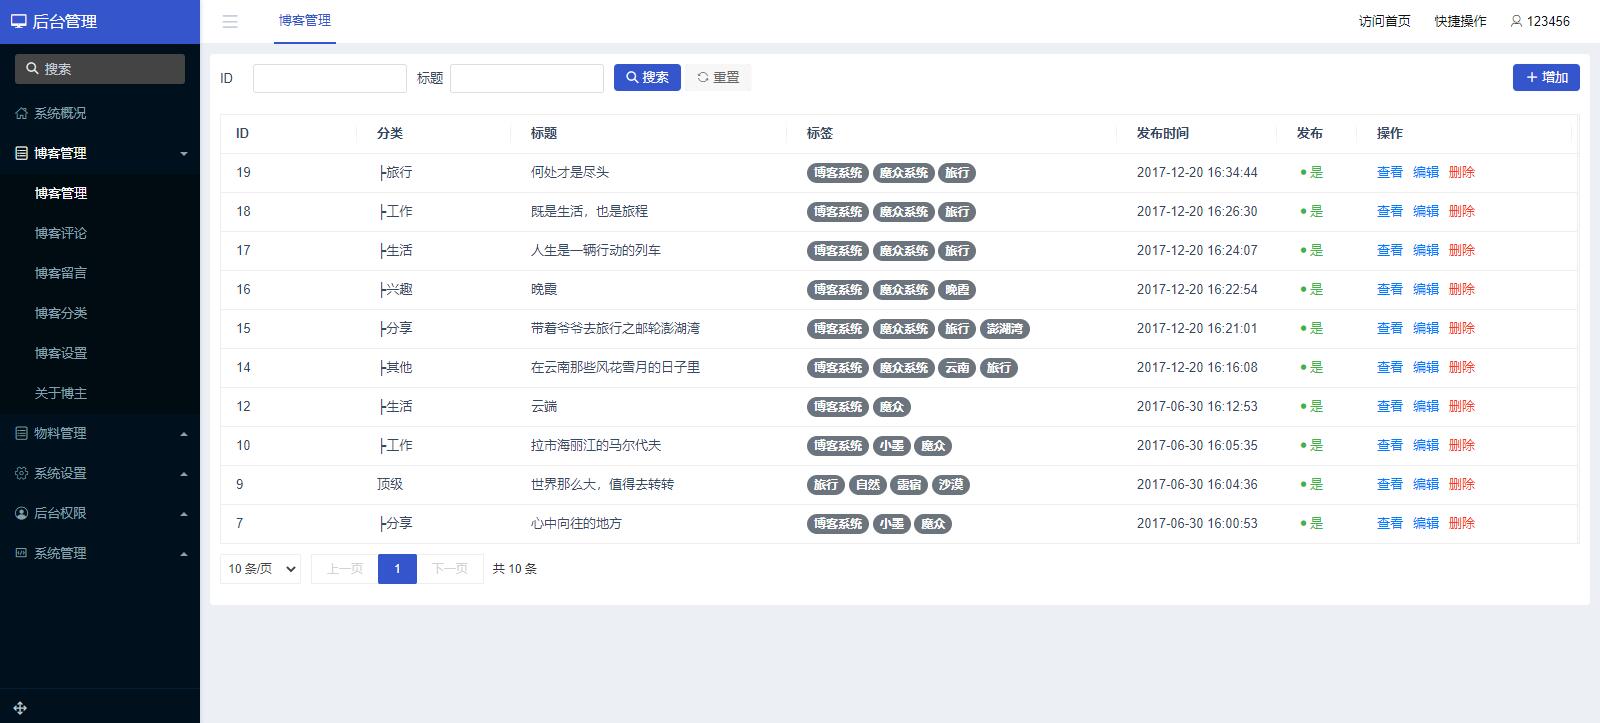Click the user icon beside 123456
1600x723 pixels.
coord(1516,21)
